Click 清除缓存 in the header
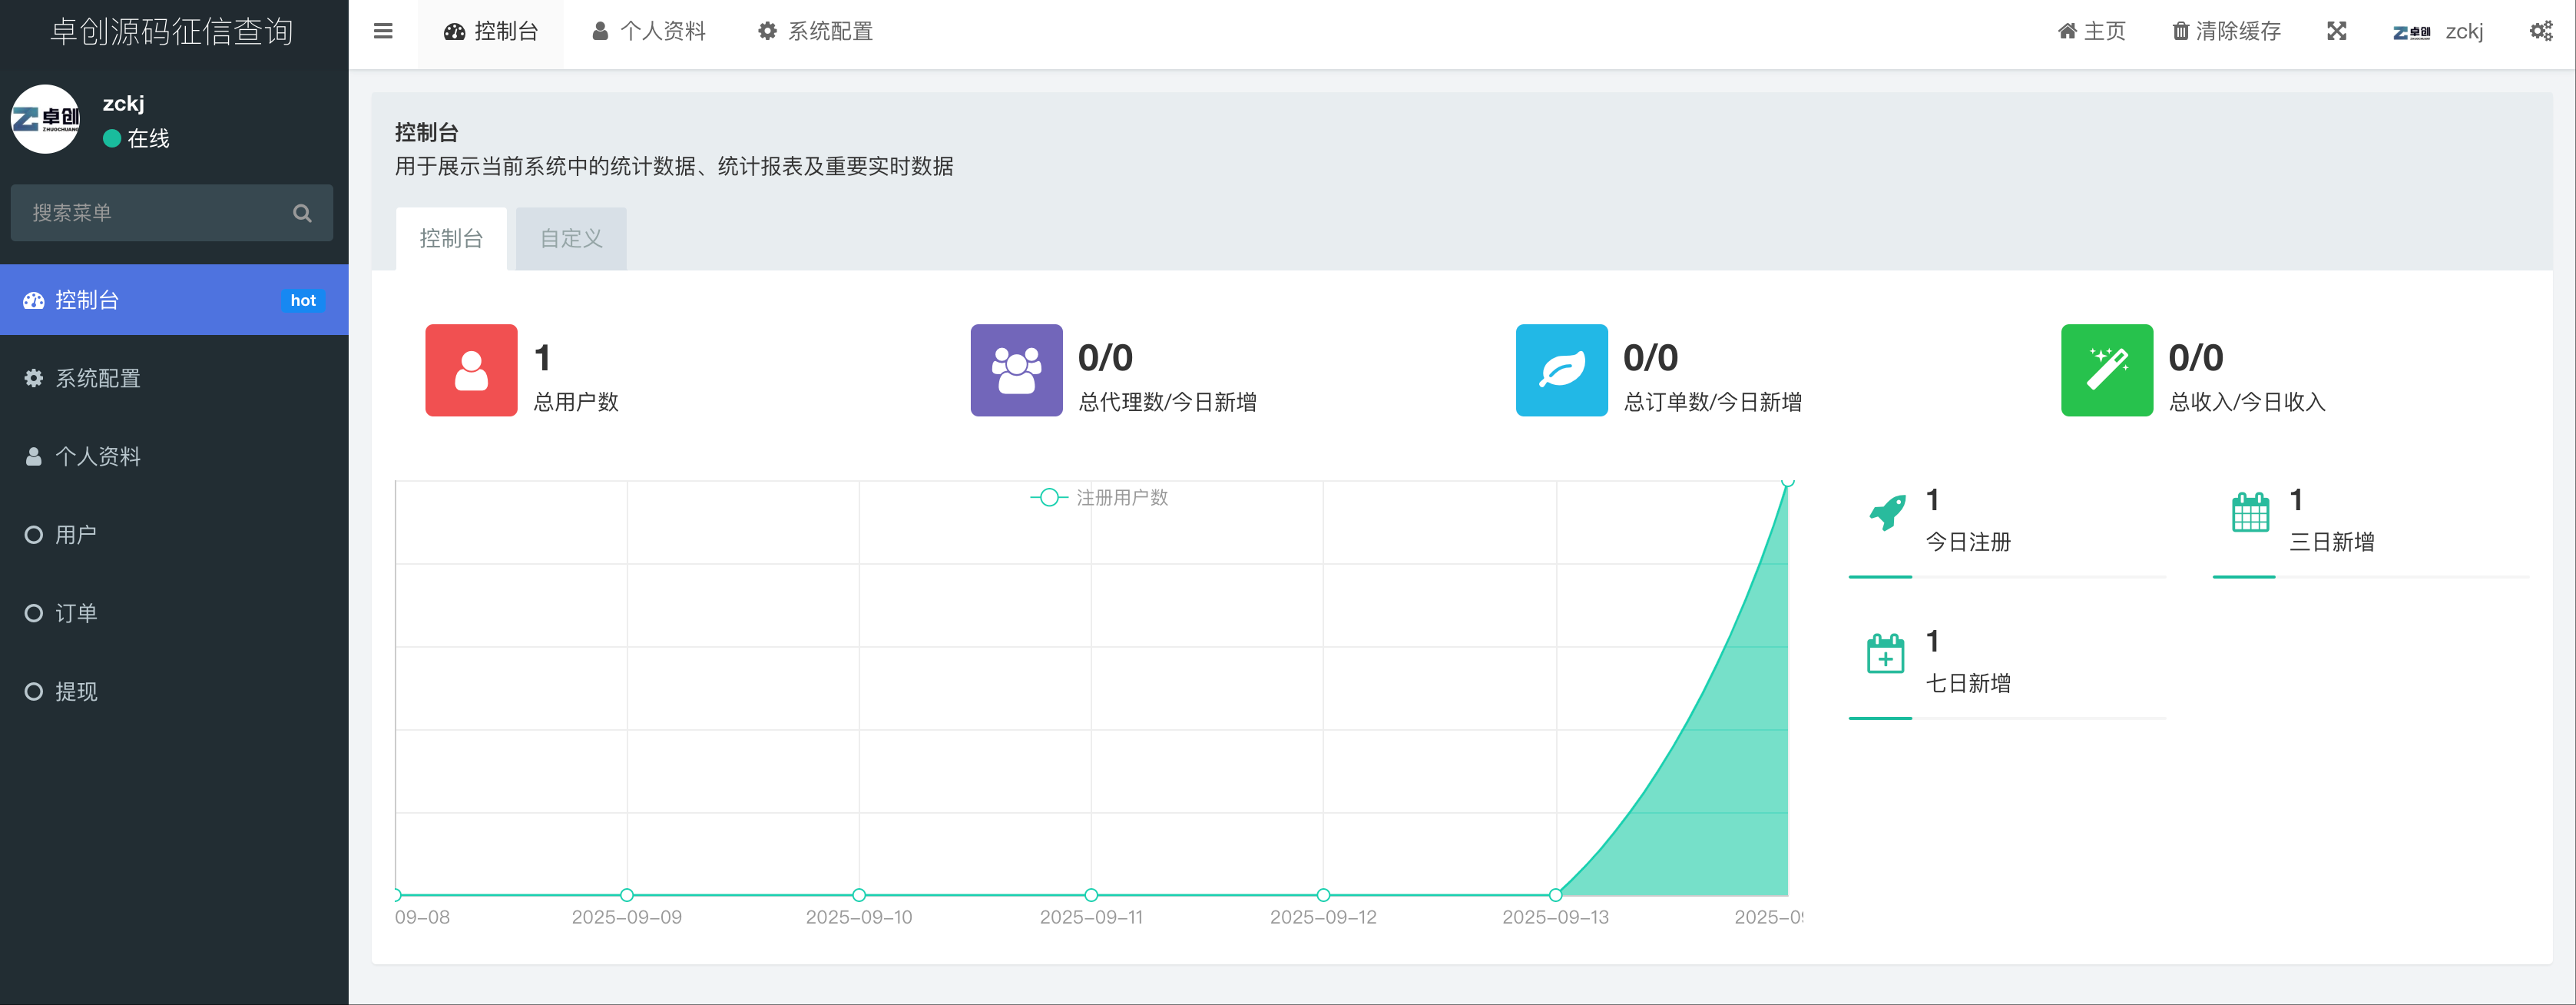The image size is (2576, 1005). point(2227,31)
